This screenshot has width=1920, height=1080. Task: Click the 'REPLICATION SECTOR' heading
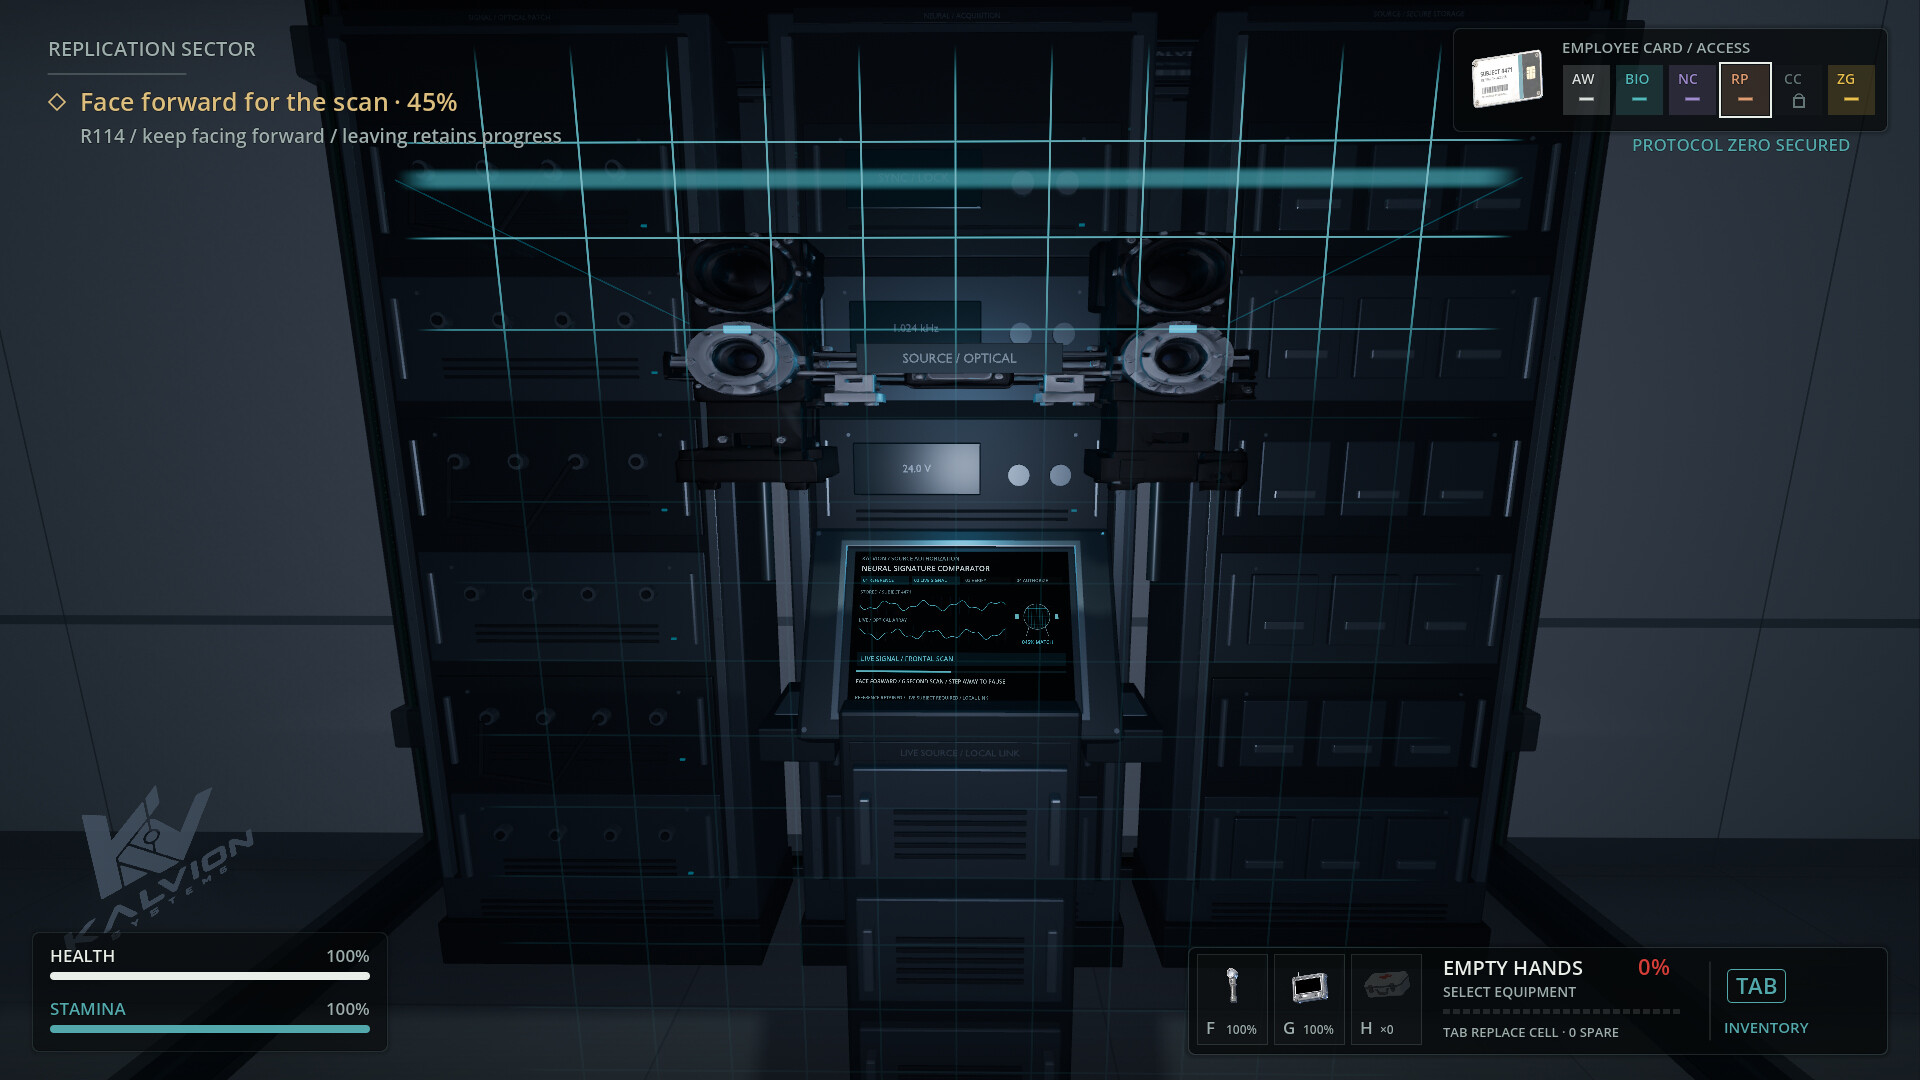[152, 49]
